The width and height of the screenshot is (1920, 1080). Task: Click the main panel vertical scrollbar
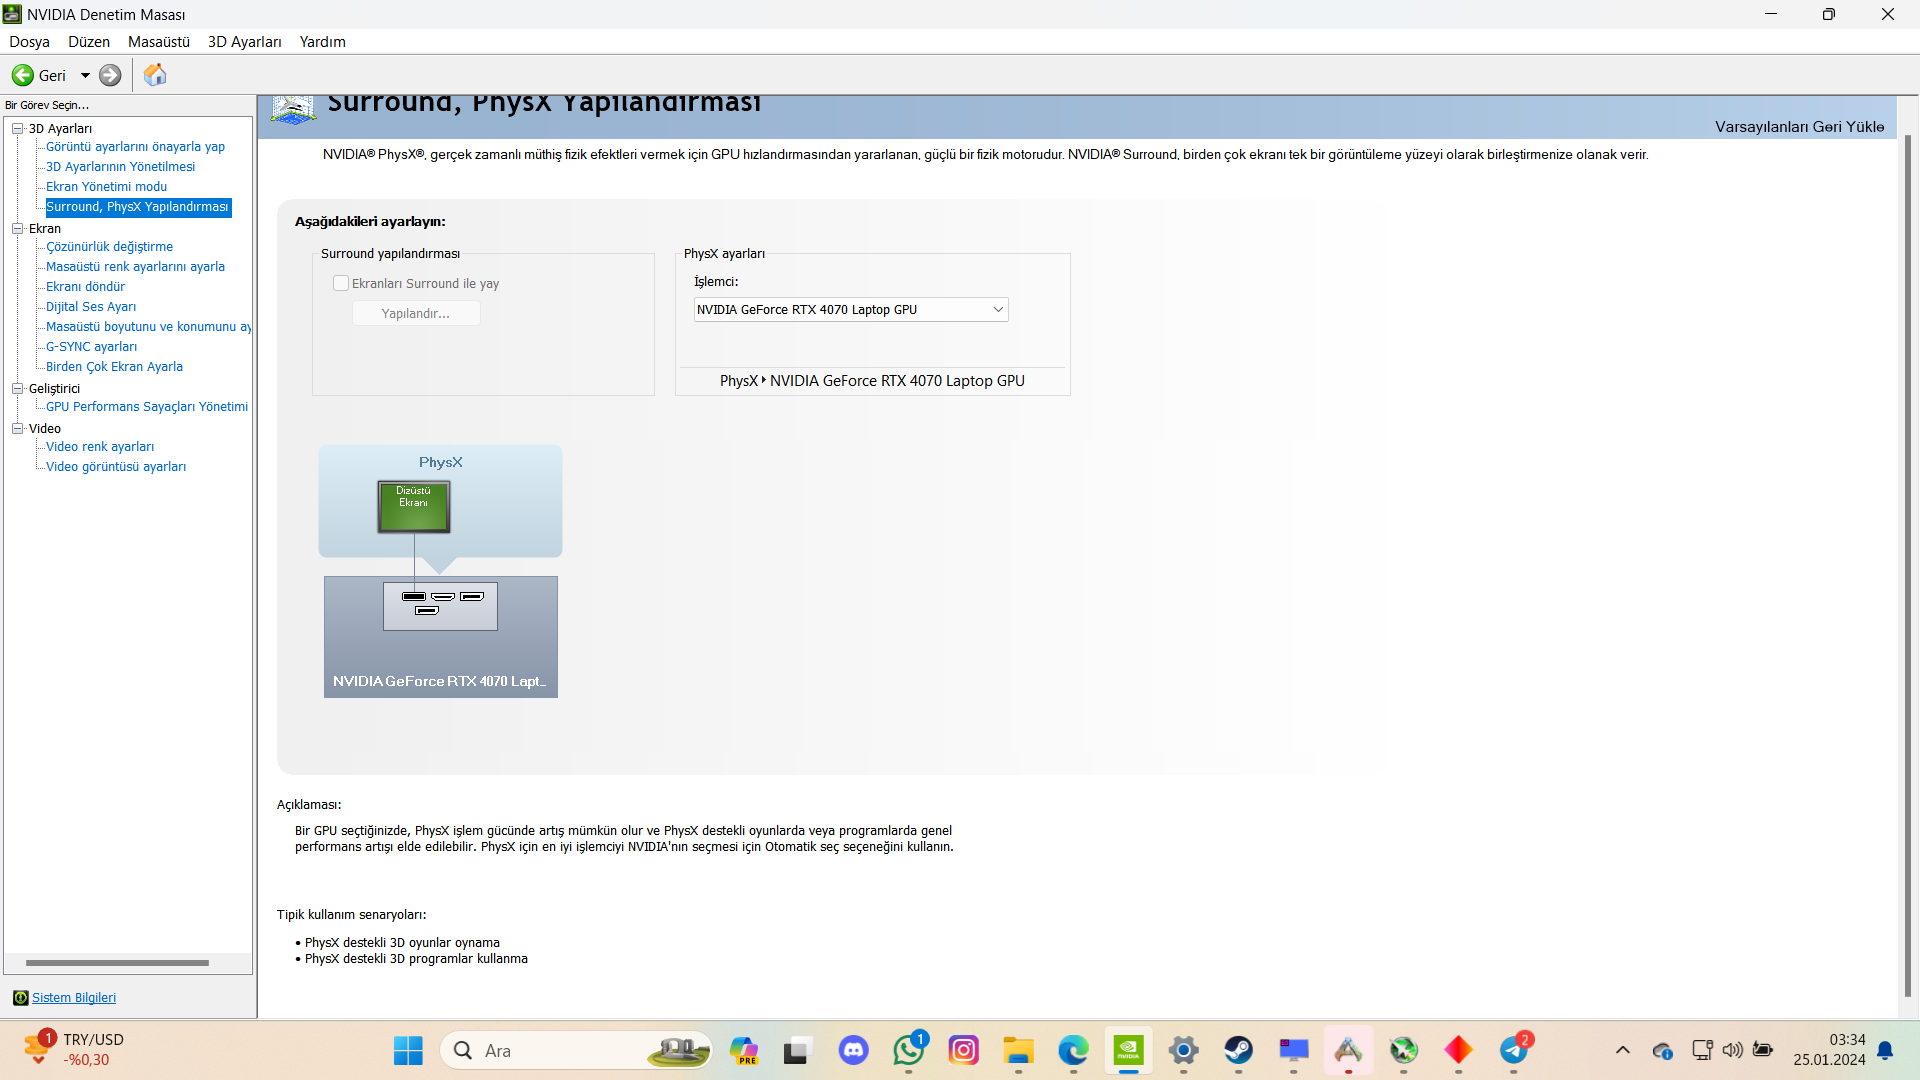click(x=1907, y=565)
